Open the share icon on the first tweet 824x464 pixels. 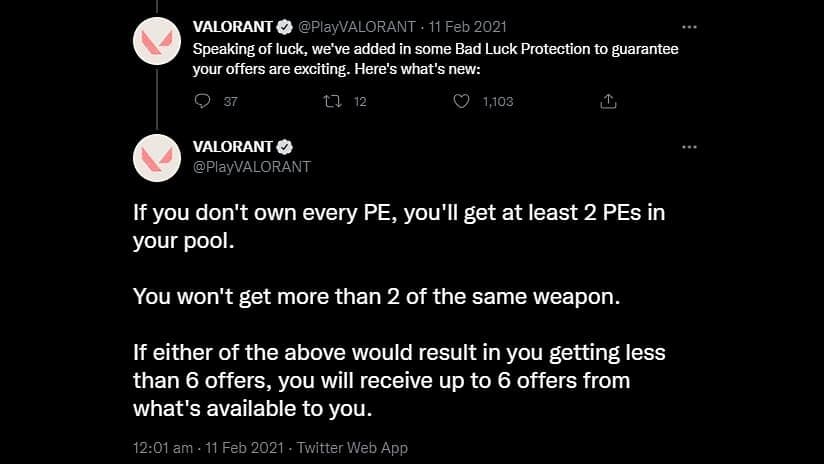(608, 101)
